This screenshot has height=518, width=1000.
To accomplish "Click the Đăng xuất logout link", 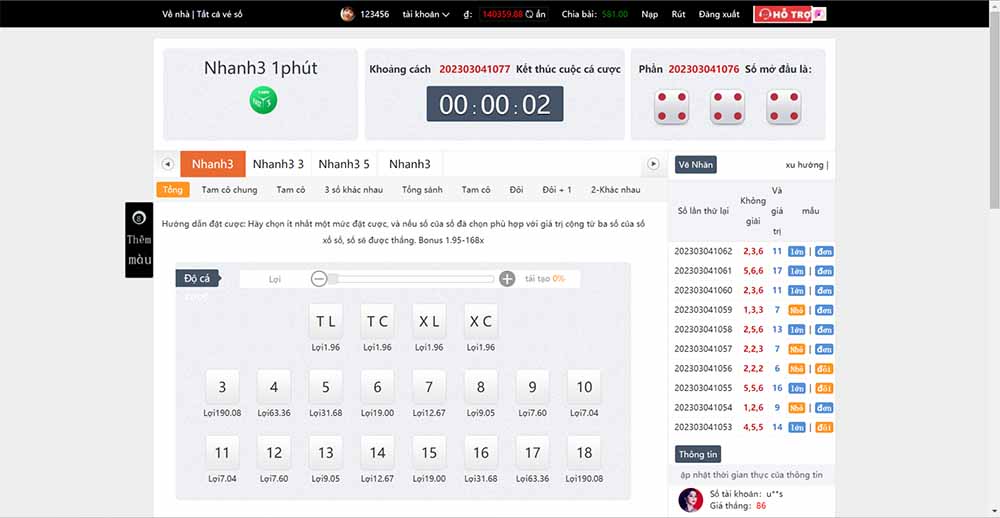I will (x=719, y=14).
